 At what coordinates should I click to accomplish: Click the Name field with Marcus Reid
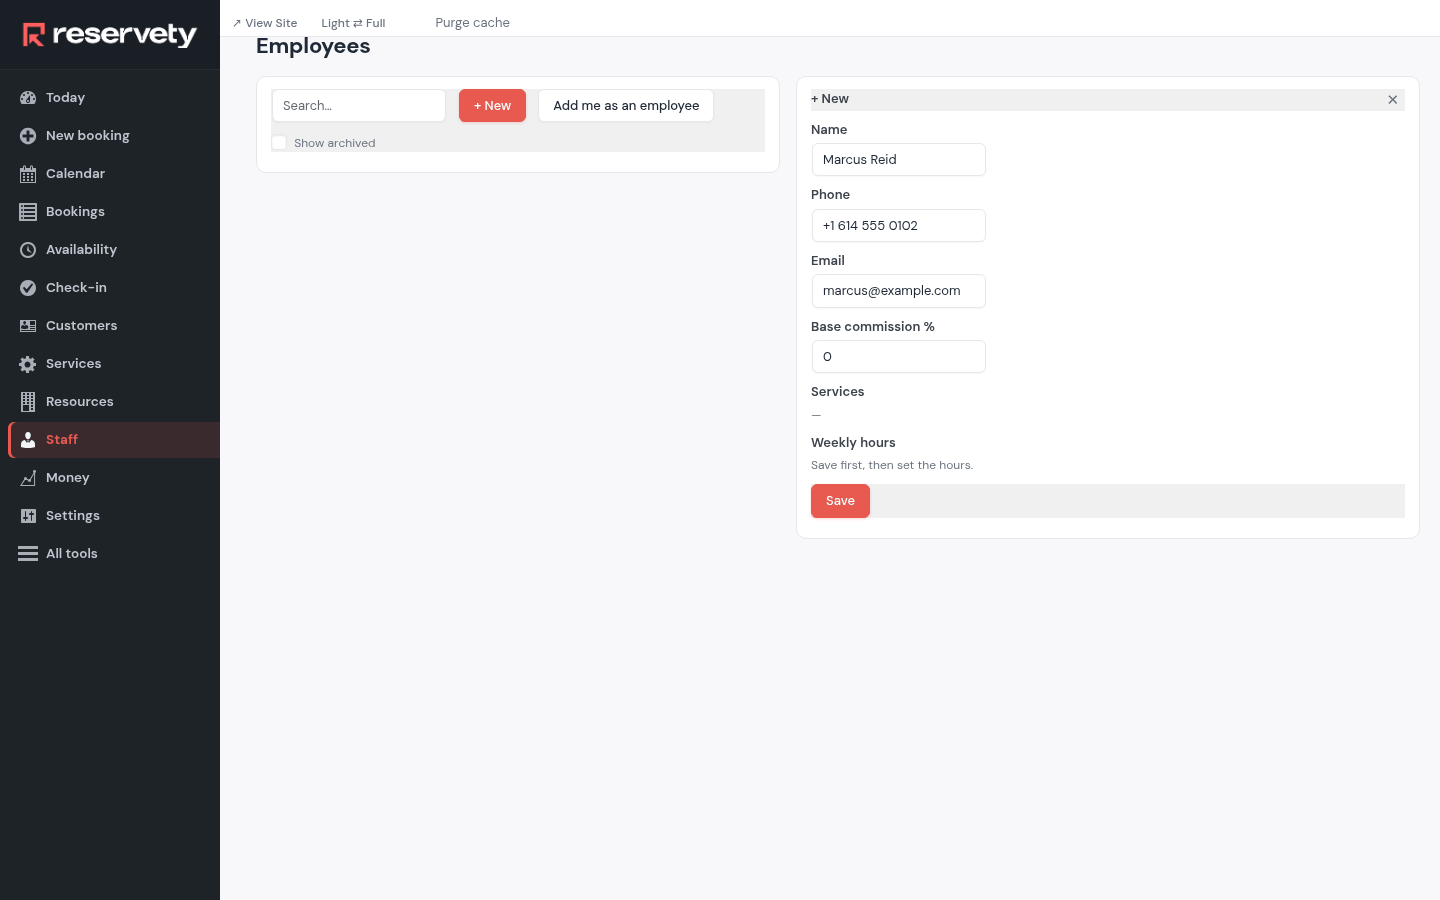899,160
